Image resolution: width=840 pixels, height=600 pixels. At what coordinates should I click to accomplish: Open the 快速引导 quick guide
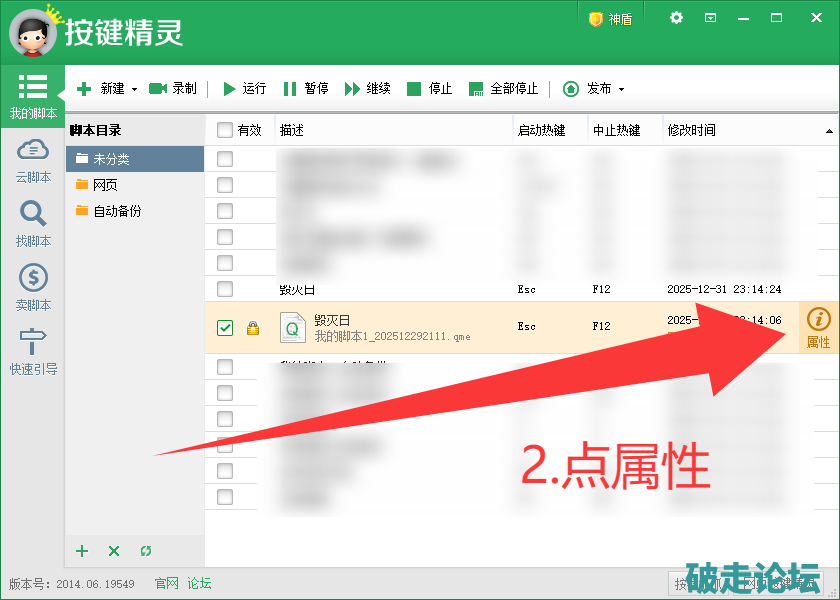[x=33, y=351]
